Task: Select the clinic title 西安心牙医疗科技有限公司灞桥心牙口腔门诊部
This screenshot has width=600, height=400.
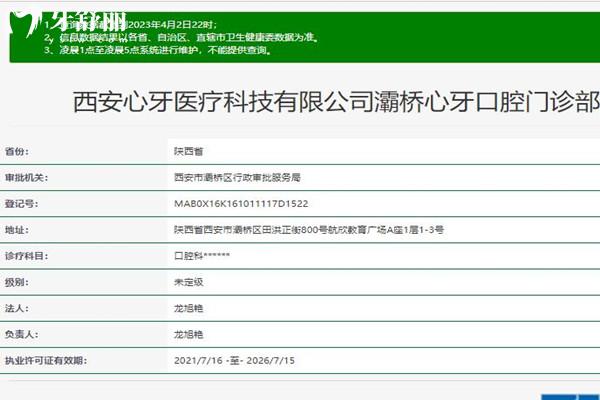Action: point(336,102)
